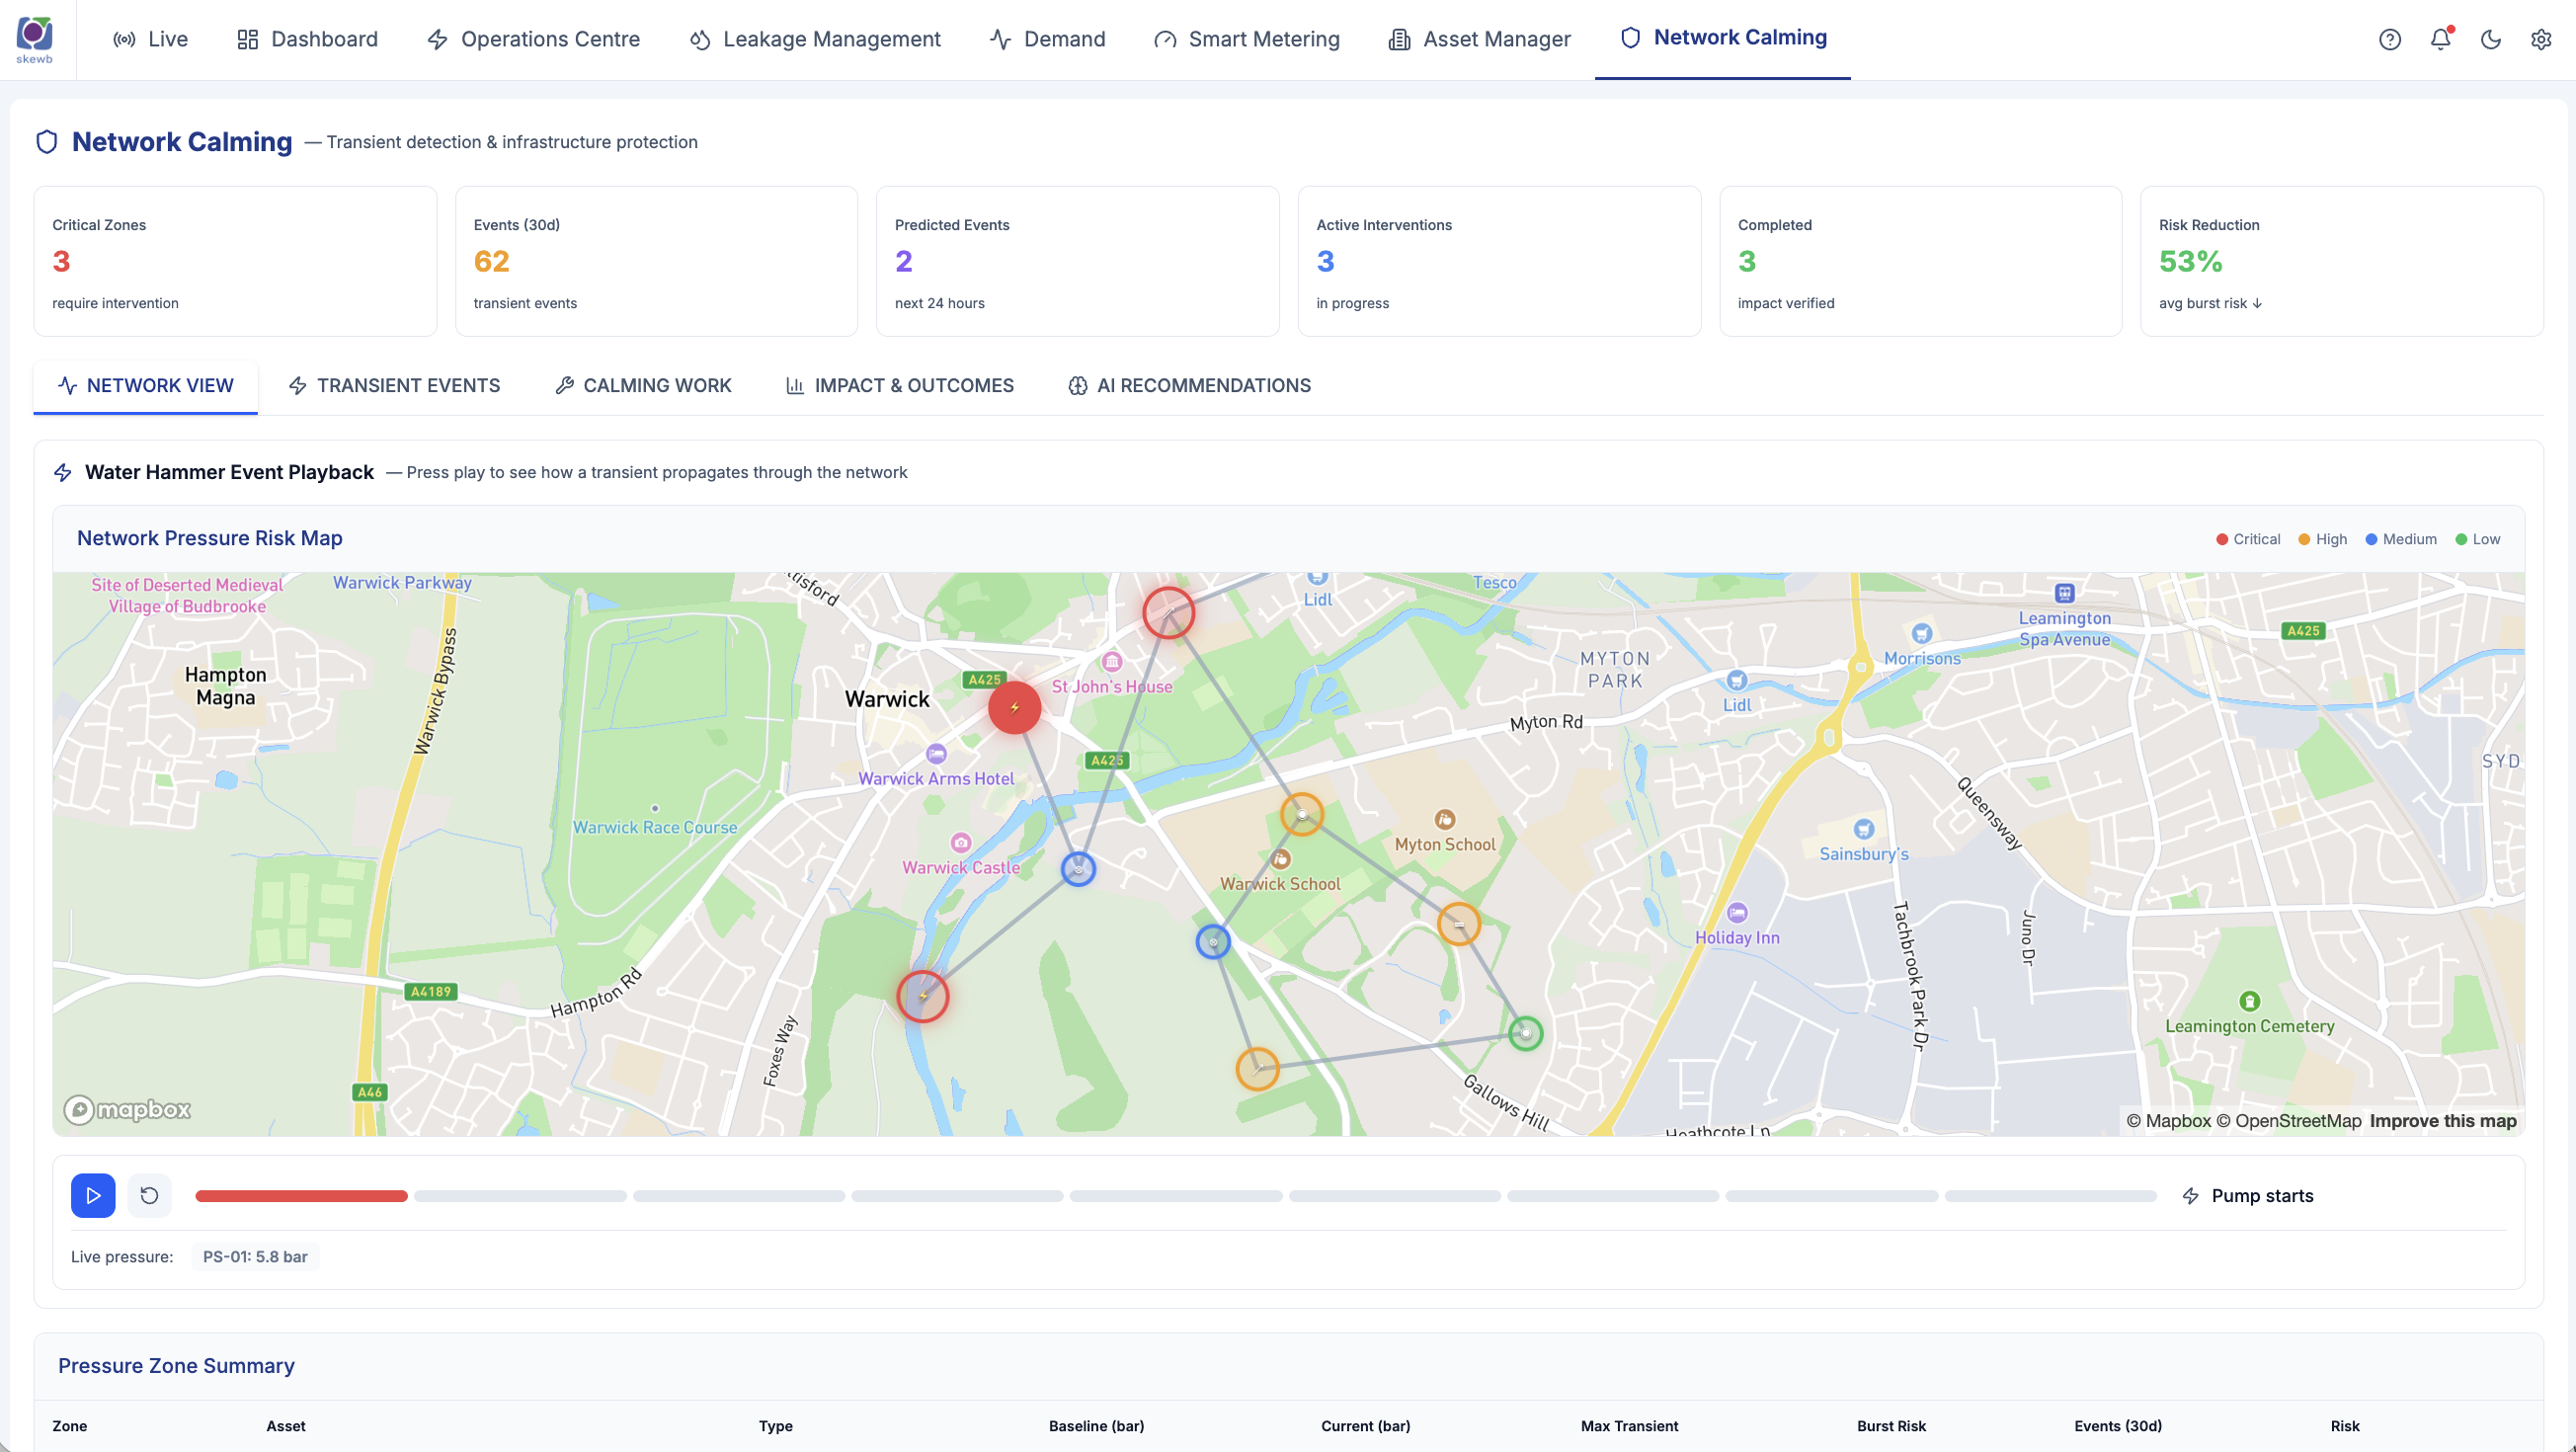
Task: Open the notifications bell icon
Action: [x=2440, y=39]
